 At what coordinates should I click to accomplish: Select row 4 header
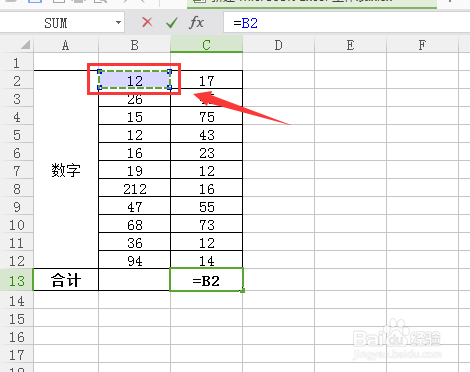[x=17, y=117]
